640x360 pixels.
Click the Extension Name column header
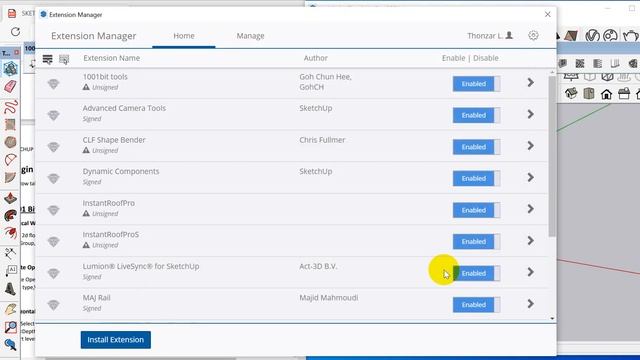tap(111, 58)
